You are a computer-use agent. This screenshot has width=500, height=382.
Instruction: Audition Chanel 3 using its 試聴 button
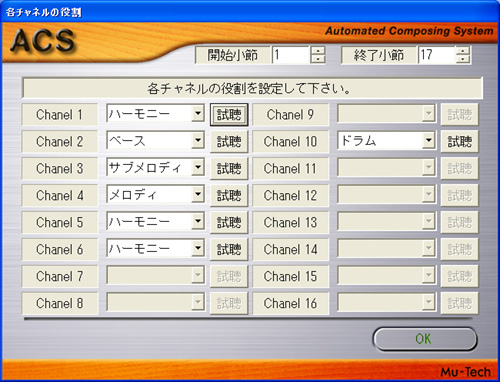[229, 168]
